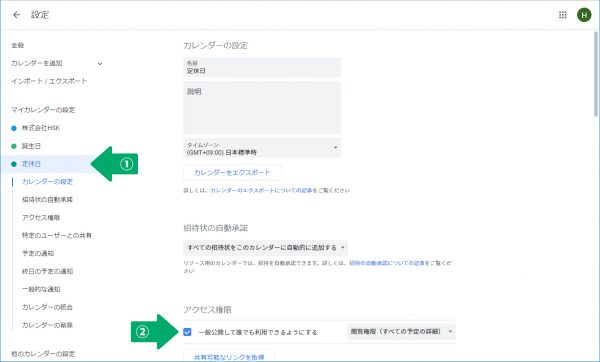Open the Google apps grid icon

562,15
